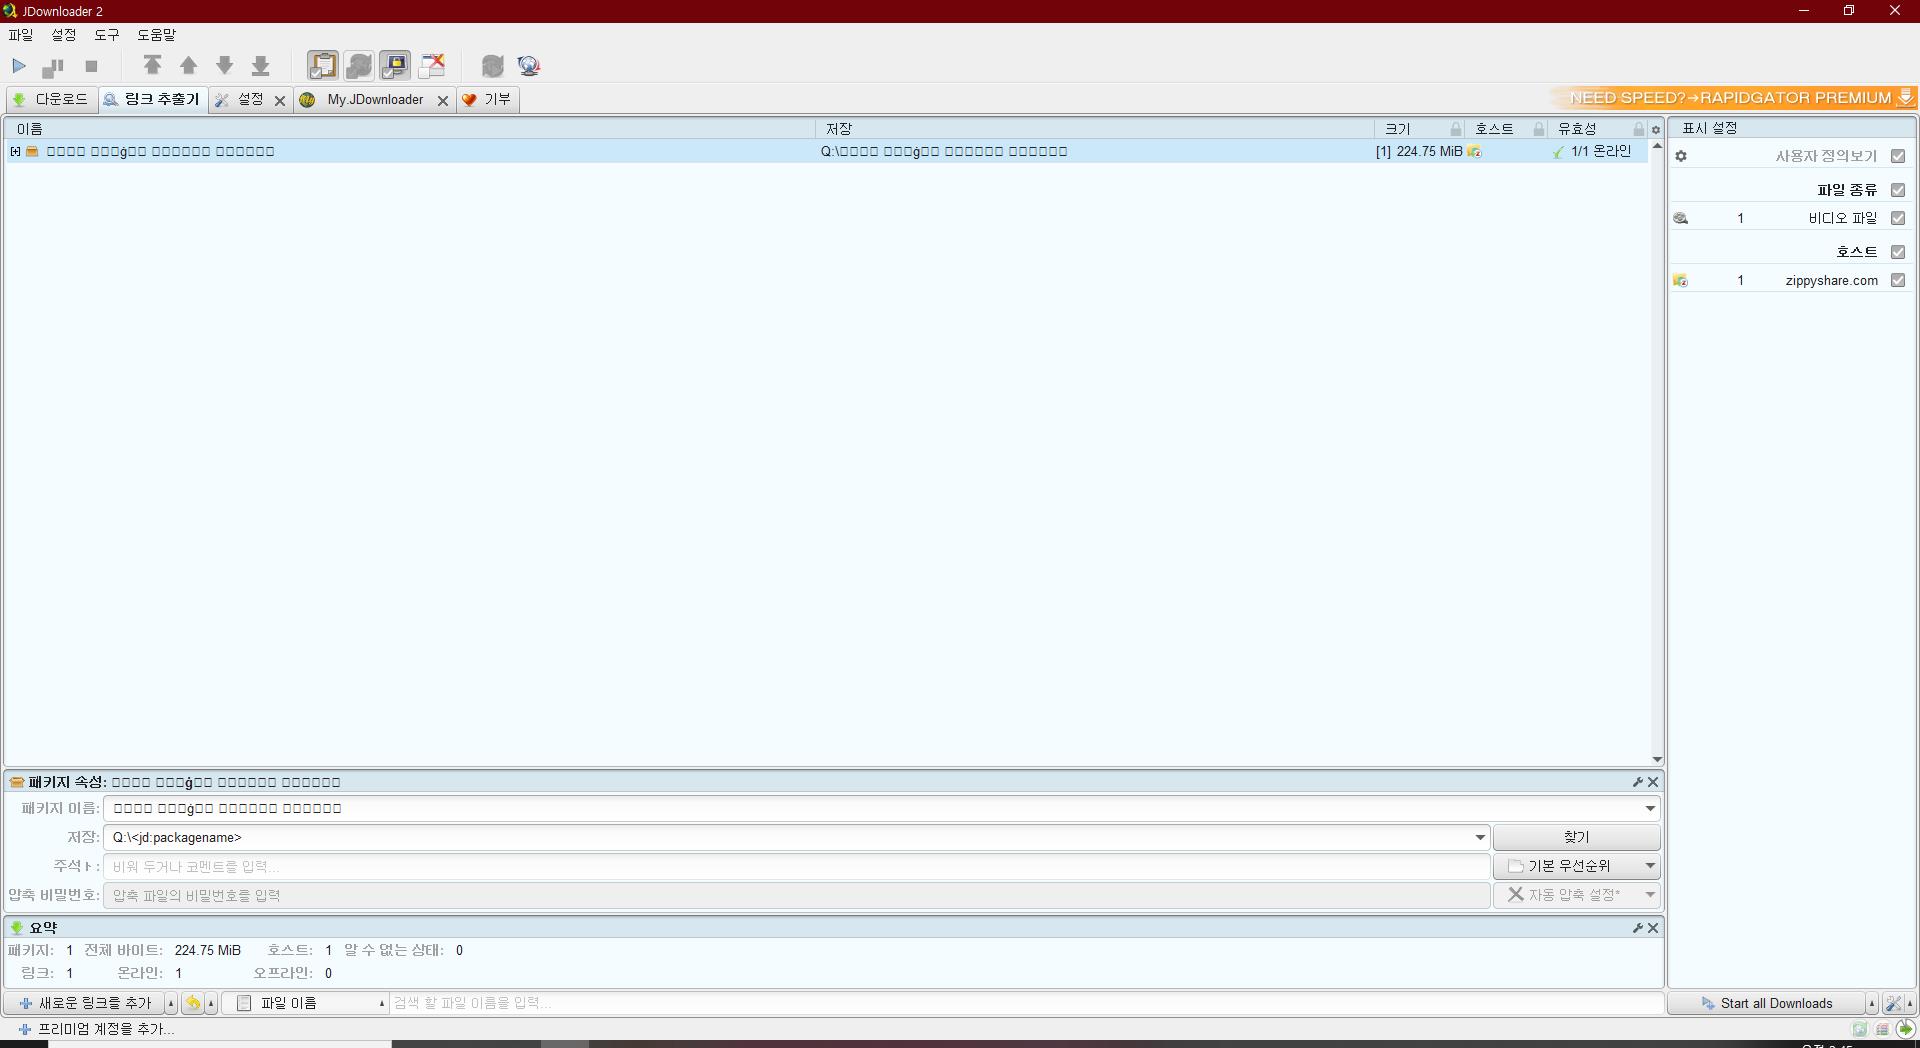Image resolution: width=1920 pixels, height=1048 pixels.
Task: Sort list by 저장 column header
Action: click(x=1095, y=129)
